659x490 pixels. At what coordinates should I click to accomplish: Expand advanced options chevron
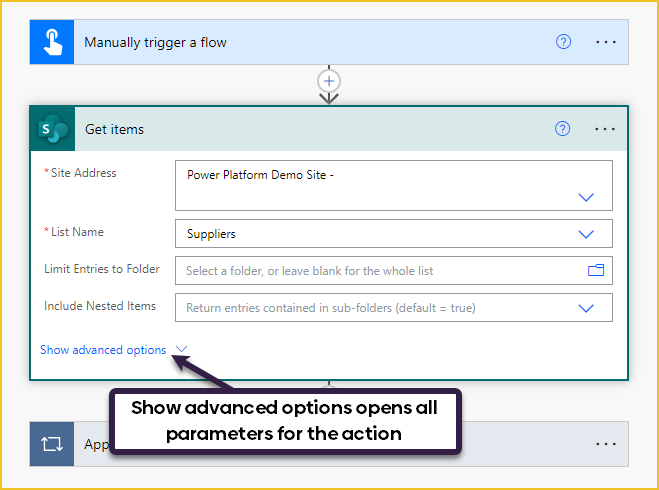pos(181,349)
